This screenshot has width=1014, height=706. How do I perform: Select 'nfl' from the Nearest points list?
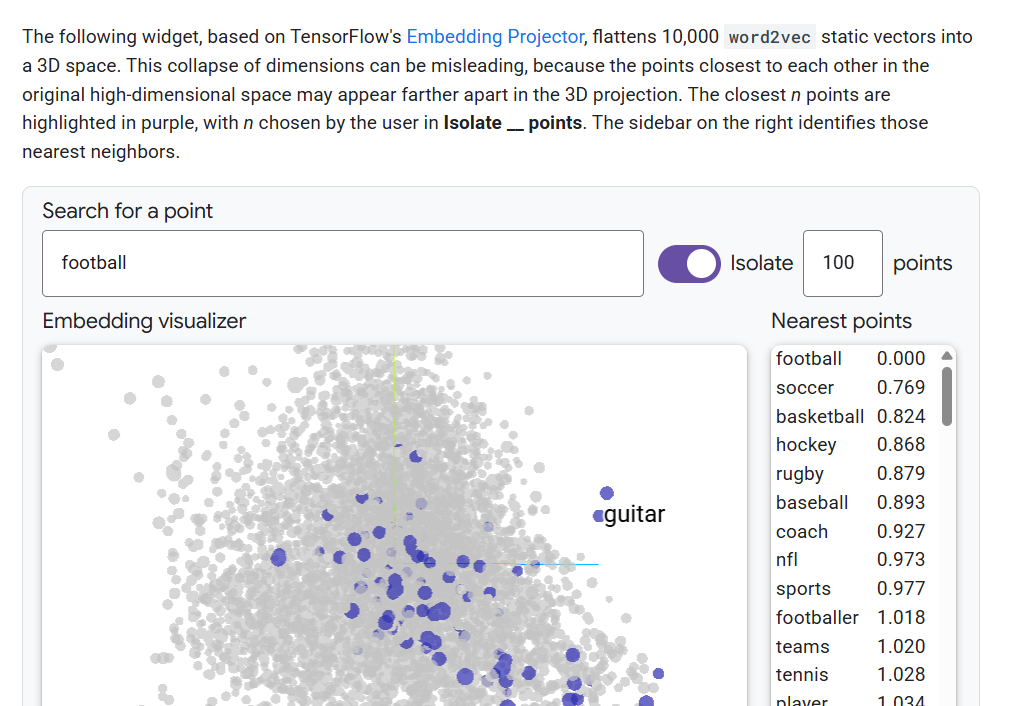tap(787, 560)
